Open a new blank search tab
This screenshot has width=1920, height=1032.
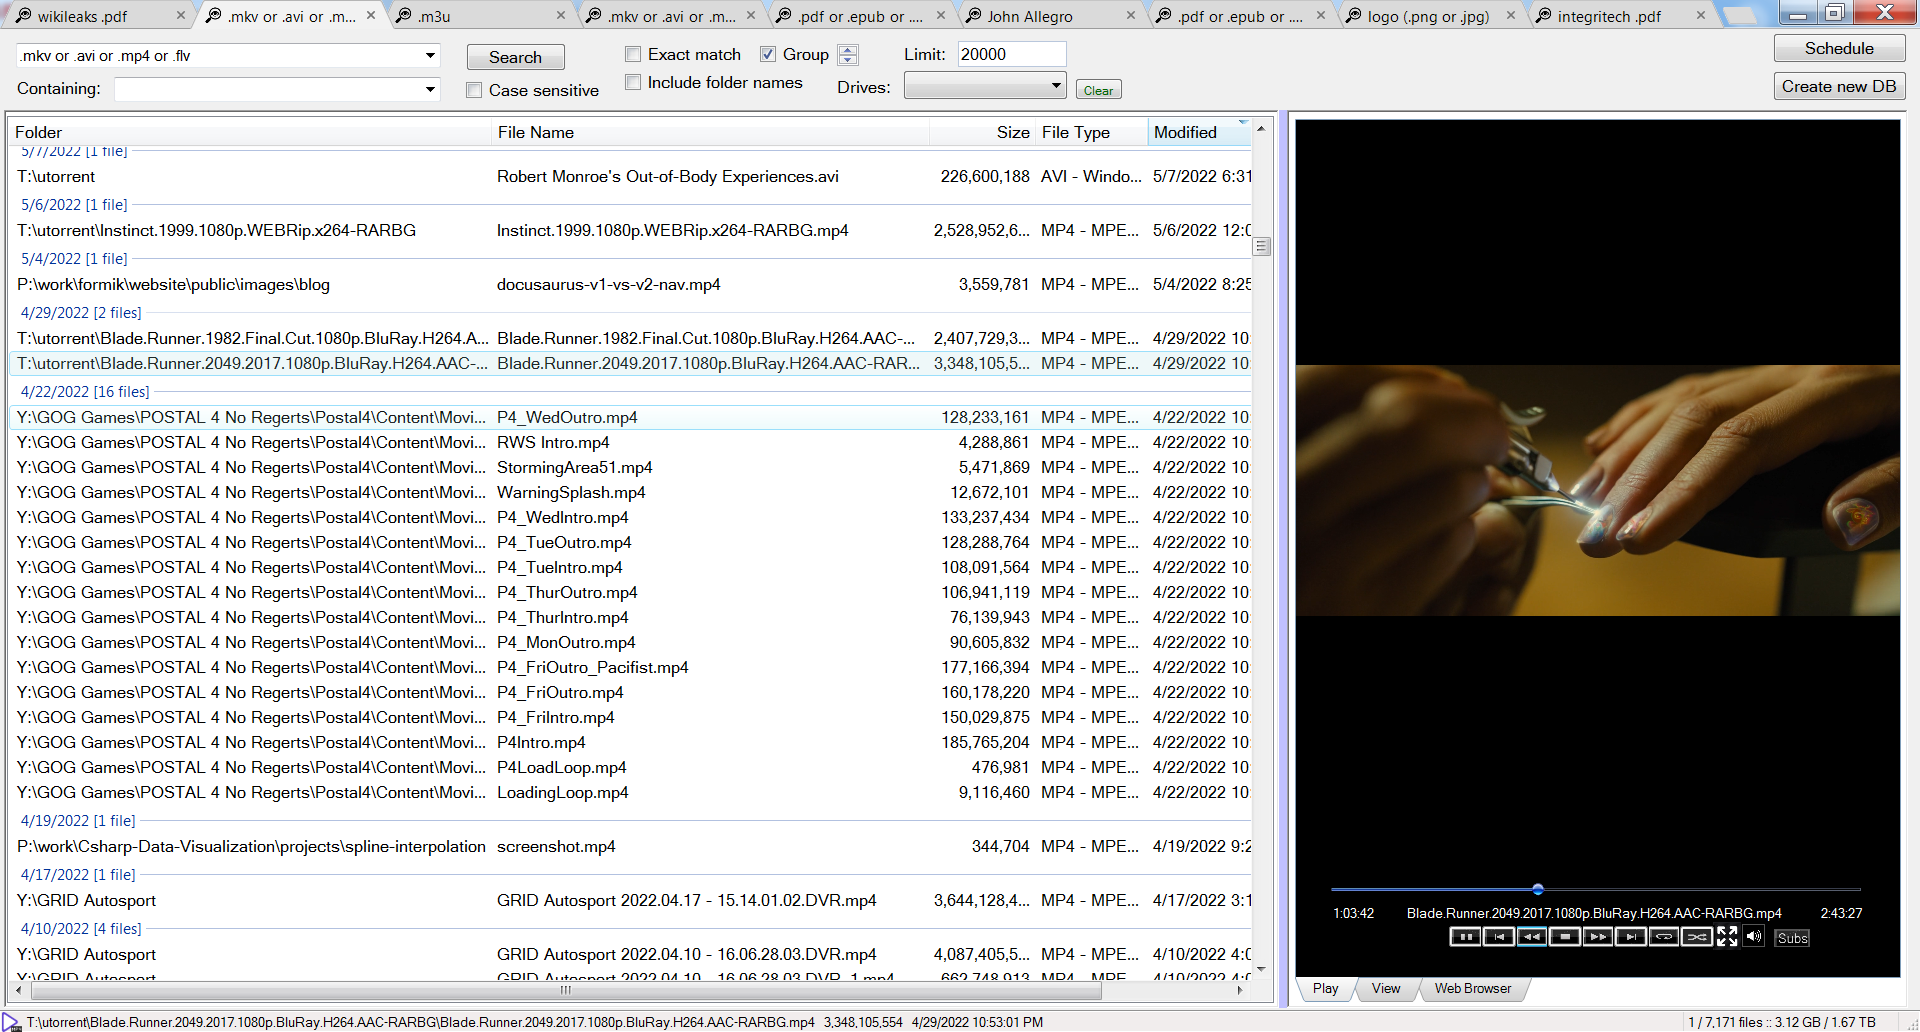(x=1741, y=15)
